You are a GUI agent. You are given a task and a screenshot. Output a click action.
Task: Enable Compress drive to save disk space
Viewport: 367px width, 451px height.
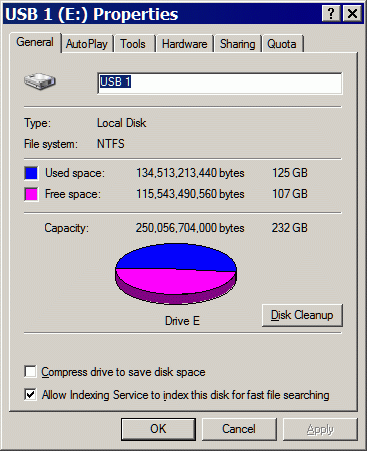30,371
